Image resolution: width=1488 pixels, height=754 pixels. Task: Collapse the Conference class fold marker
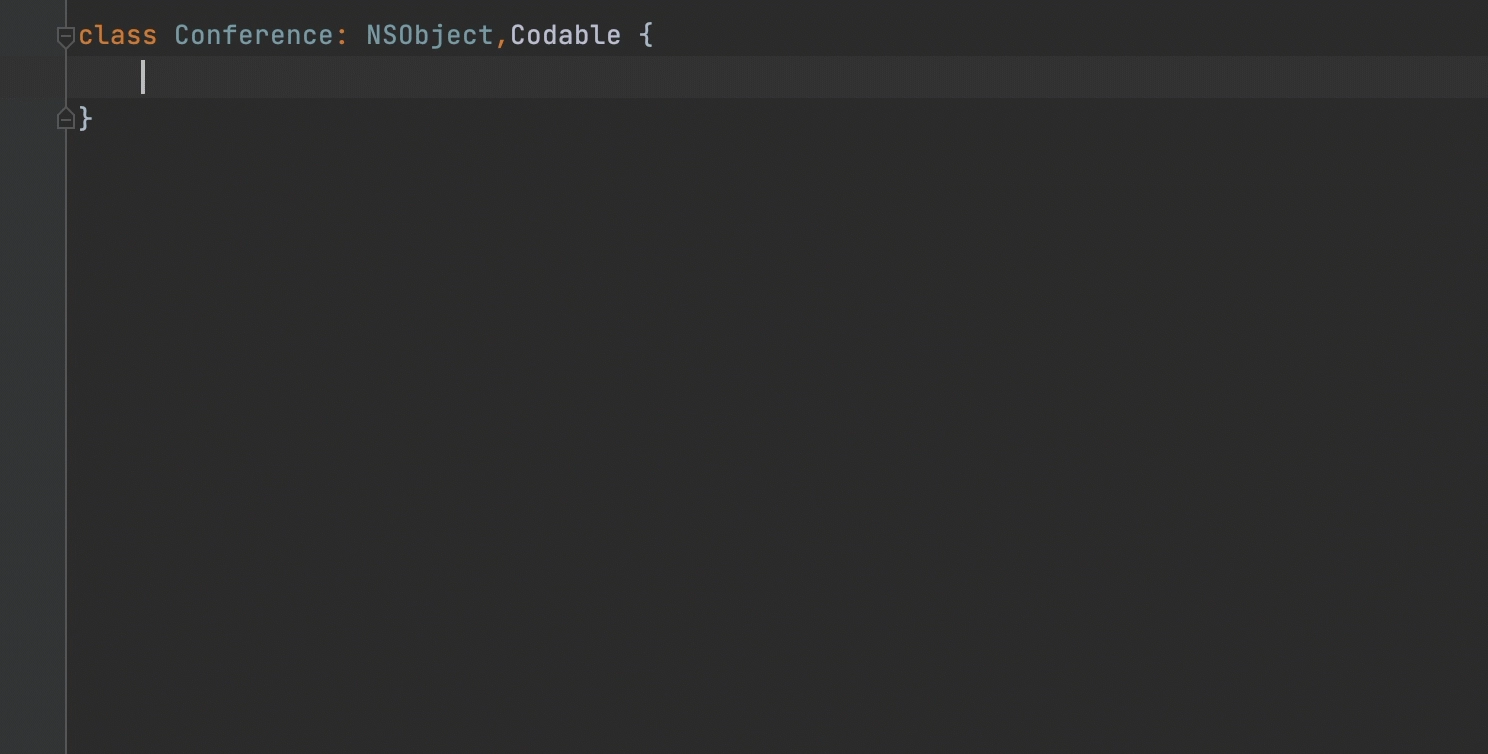[x=66, y=37]
